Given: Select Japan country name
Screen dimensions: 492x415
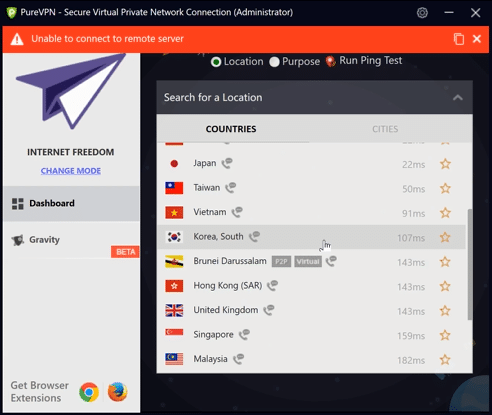Looking at the screenshot, I should tap(205, 163).
